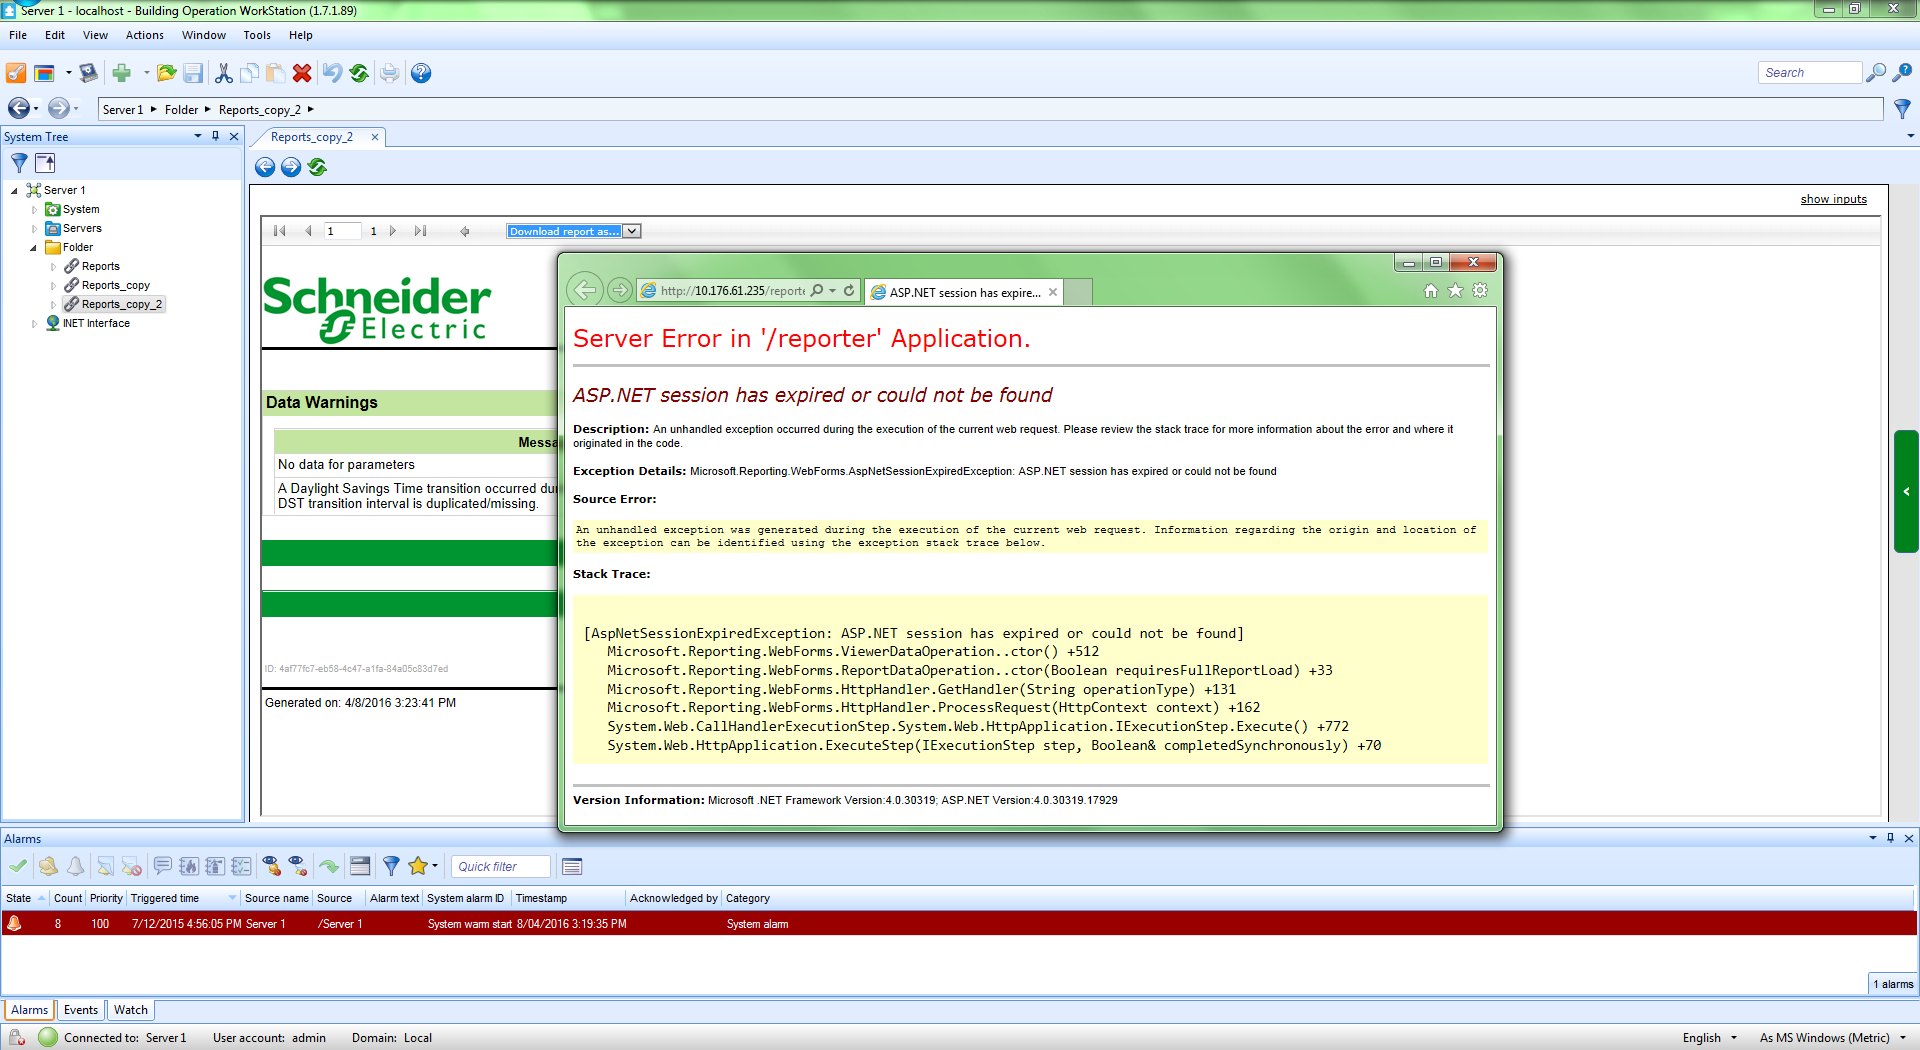The image size is (1920, 1050).
Task: Click the Copy icon in toolbar
Action: (x=250, y=73)
